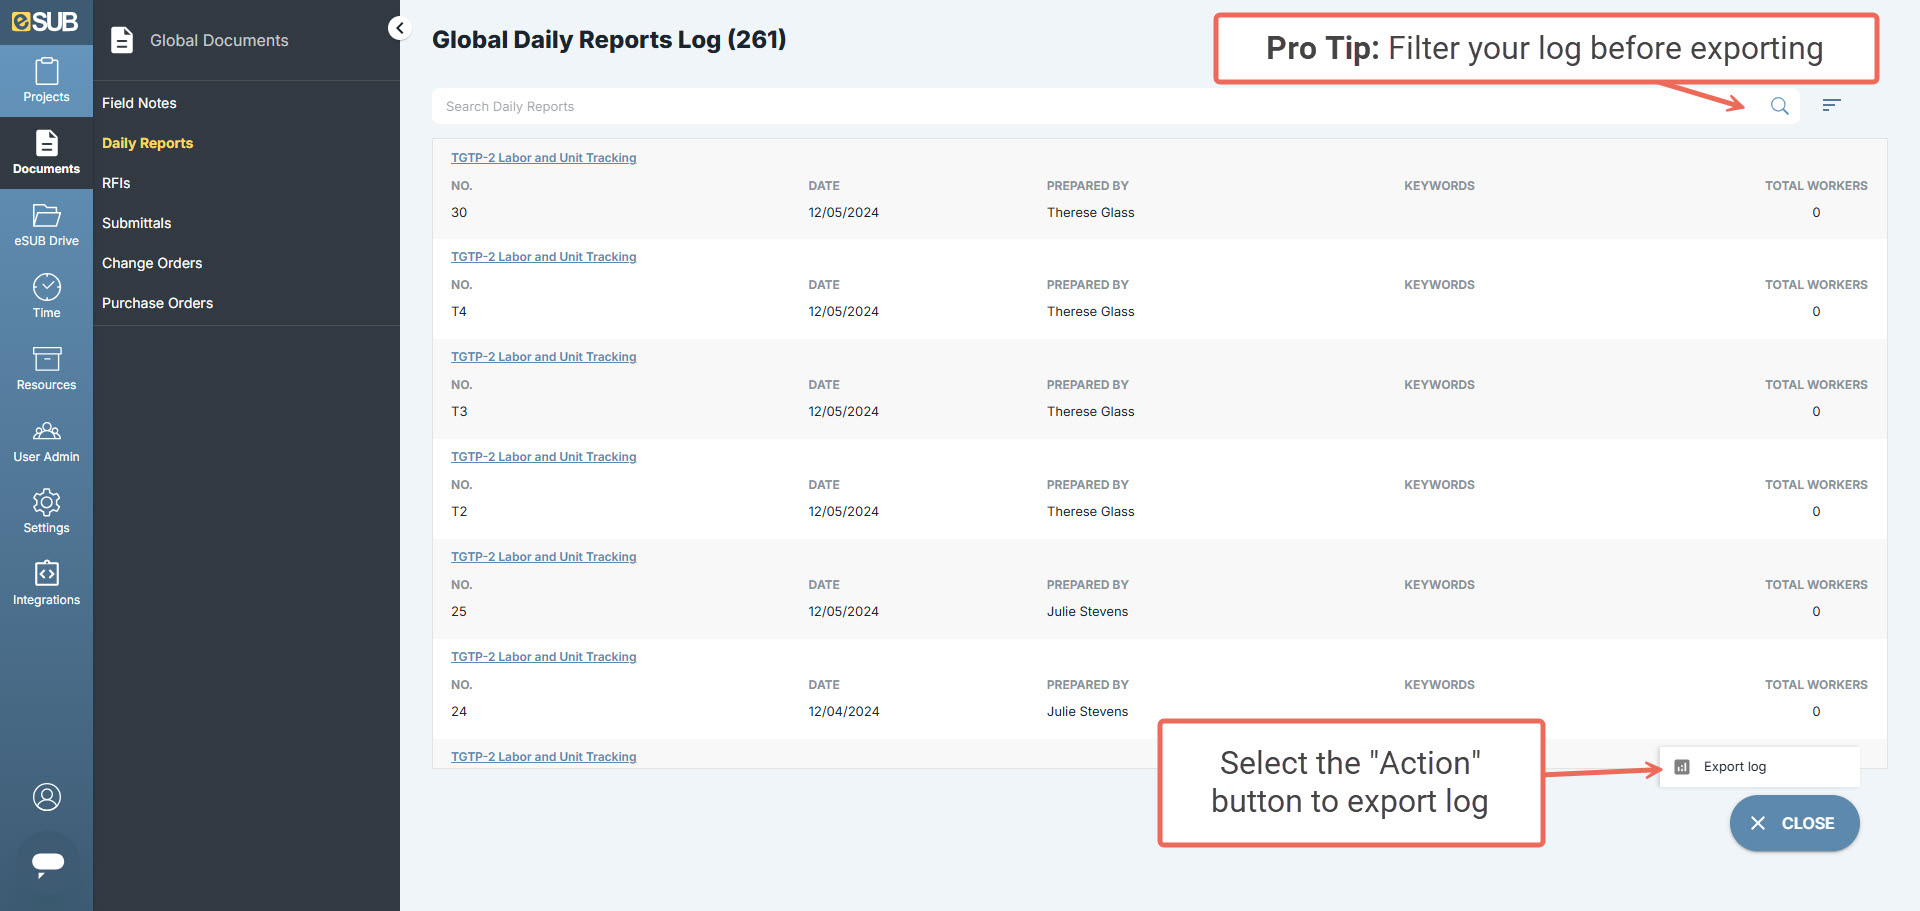This screenshot has height=911, width=1920.
Task: Click report number 24 value
Action: tap(459, 711)
